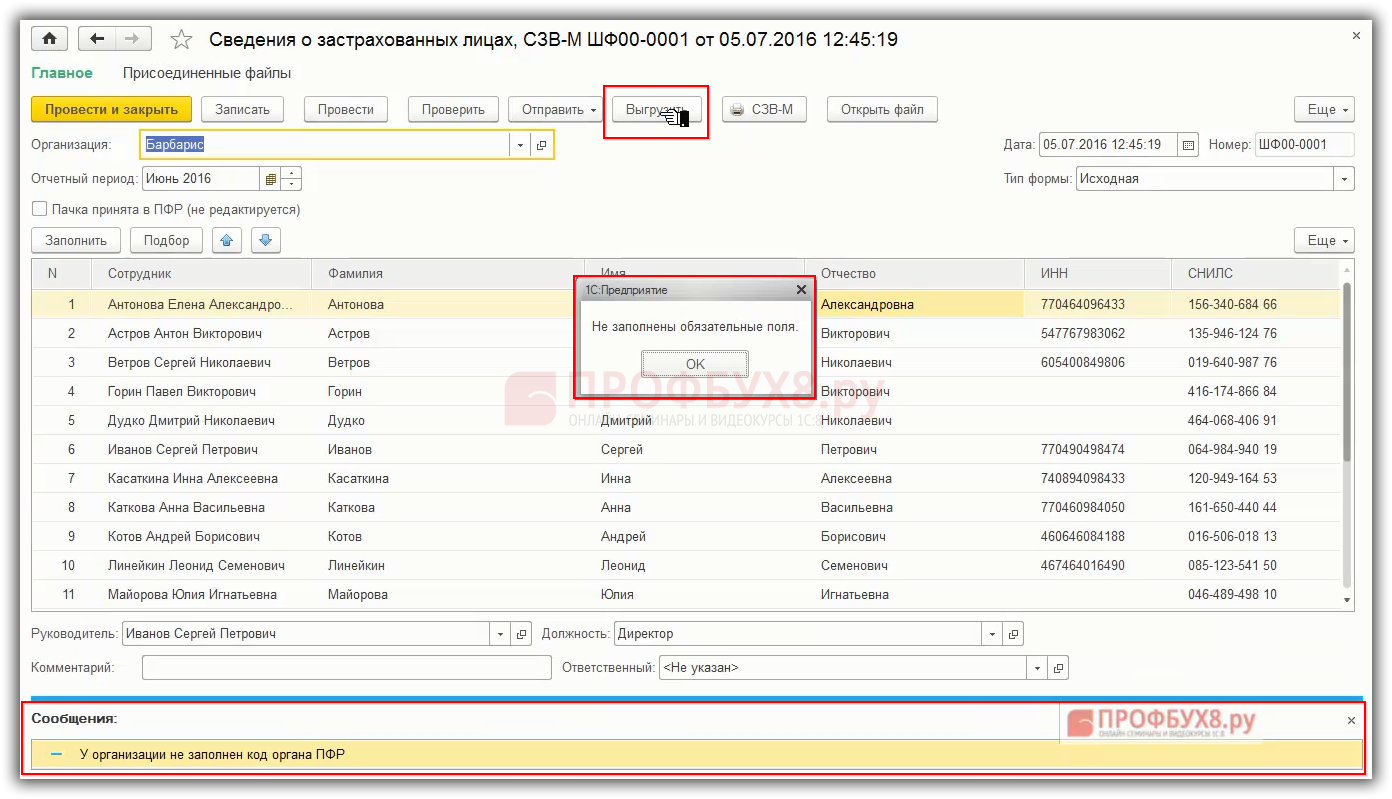This screenshot has height=799, width=1392.
Task: Move row down with blue arrow
Action: (266, 240)
